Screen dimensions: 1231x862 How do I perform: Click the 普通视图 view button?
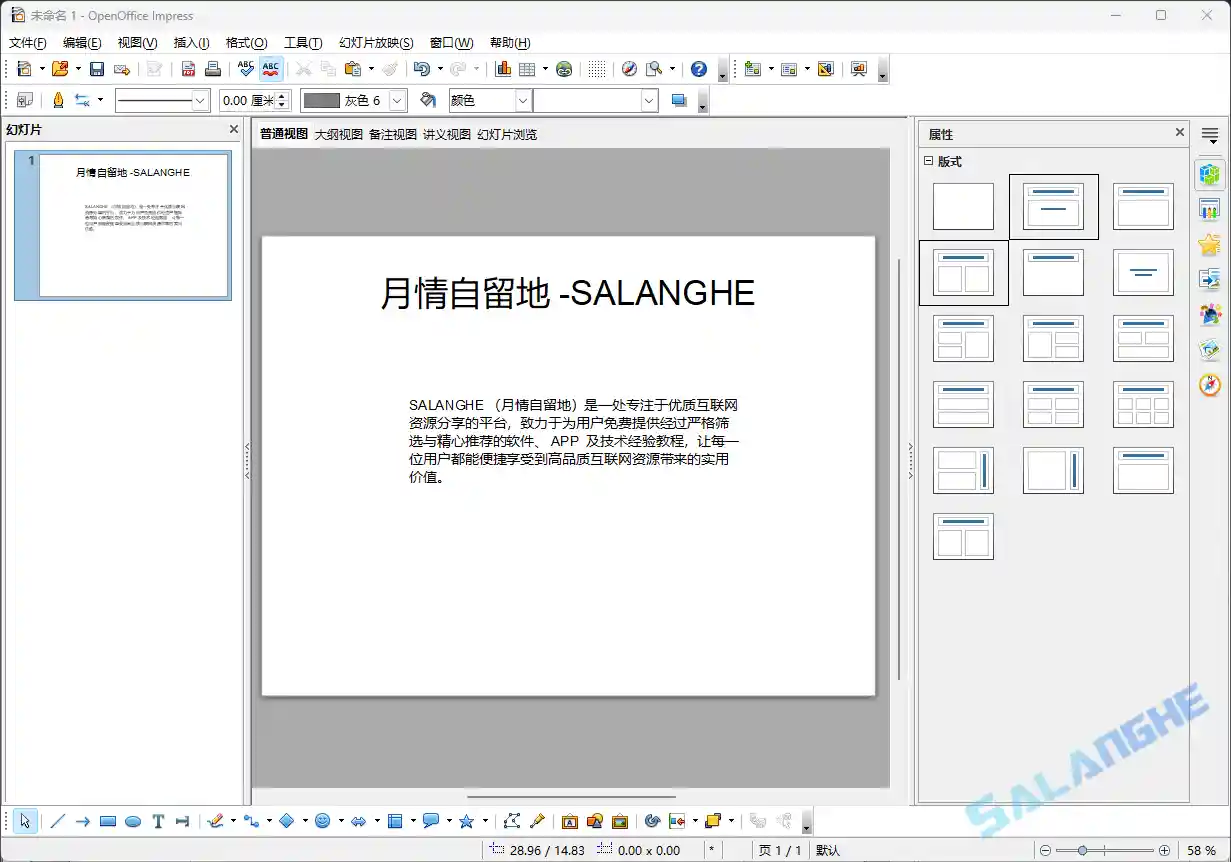pos(281,133)
